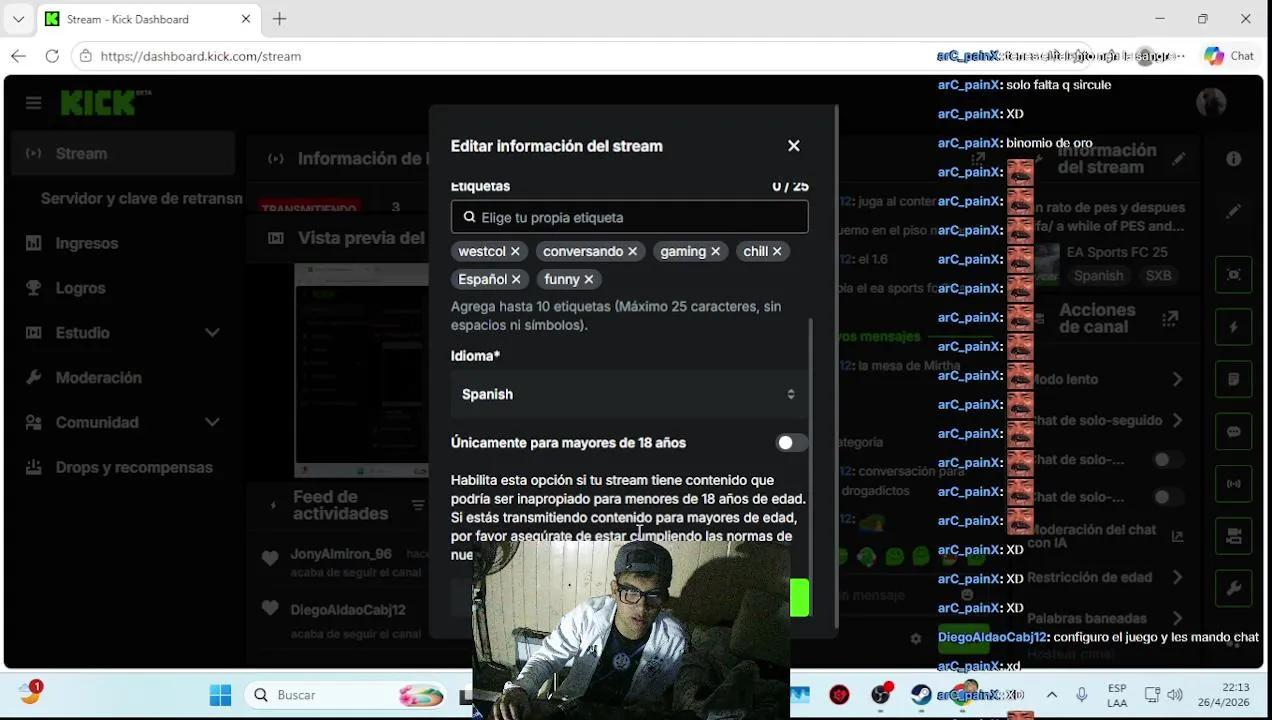The image size is (1272, 720).
Task: Click the stream preview thumbnail
Action: [x=361, y=370]
